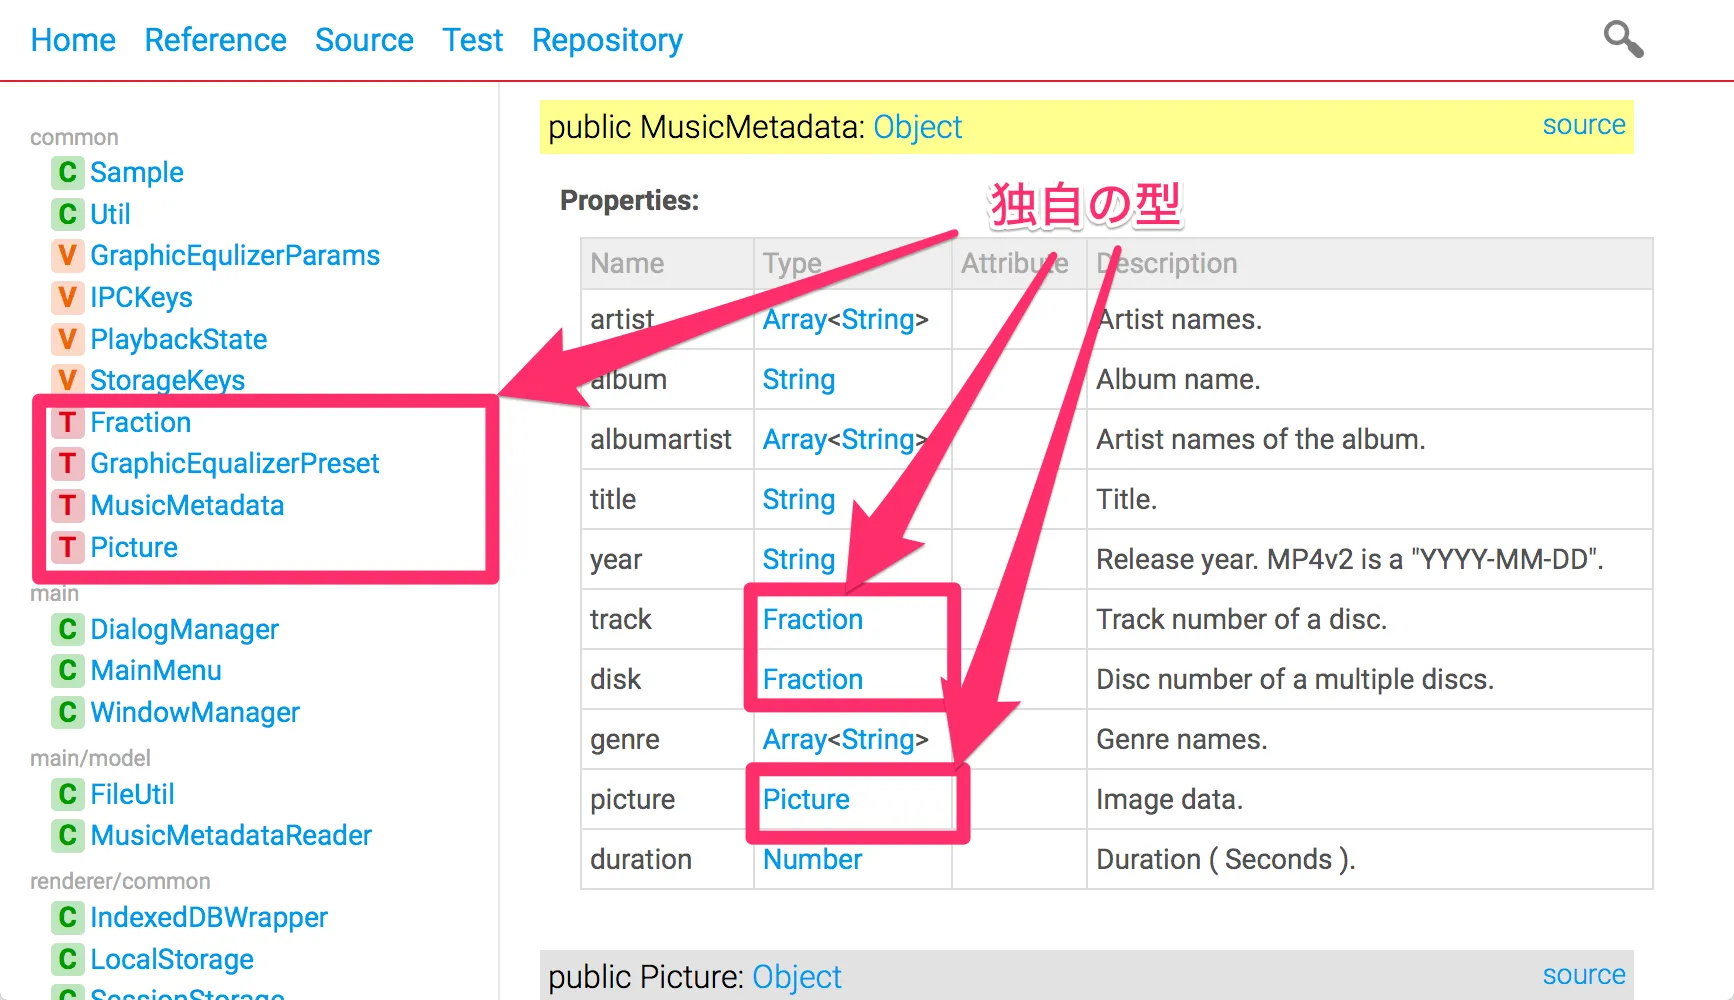
Task: Click the Number type for duration
Action: coord(812,860)
